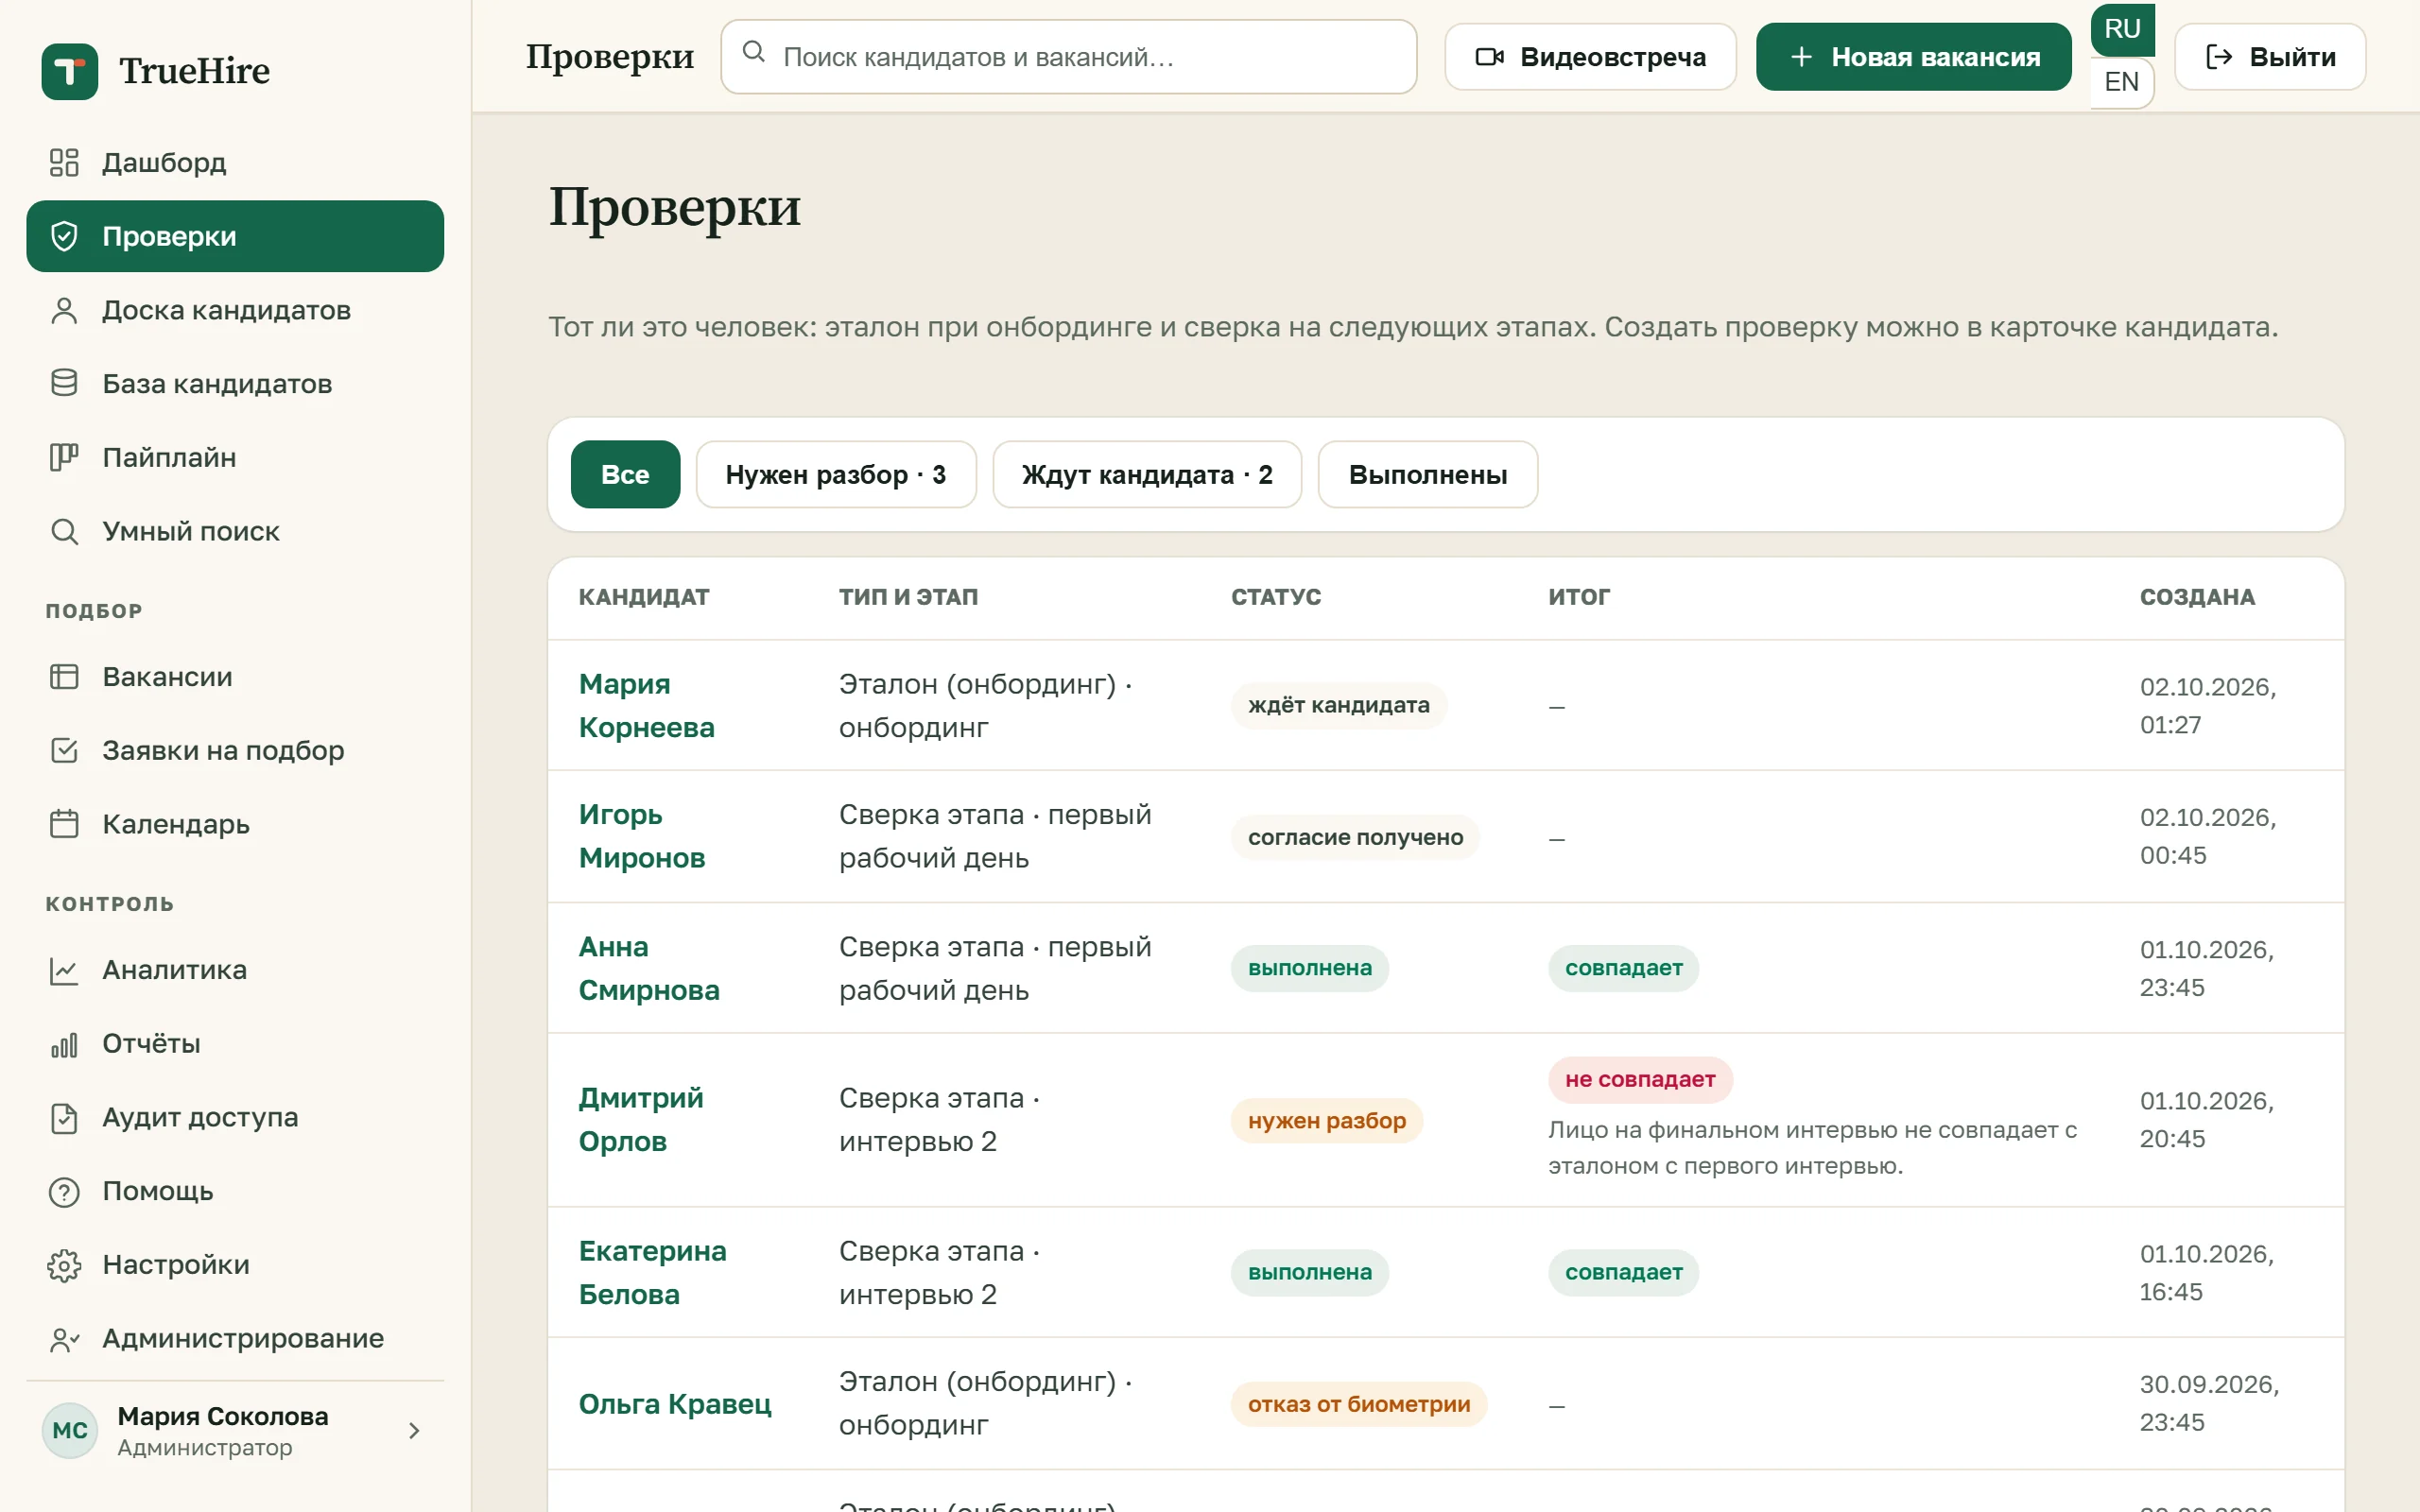The width and height of the screenshot is (2420, 1512).
Task: Click the calendar icon for Календарь
Action: 64,824
